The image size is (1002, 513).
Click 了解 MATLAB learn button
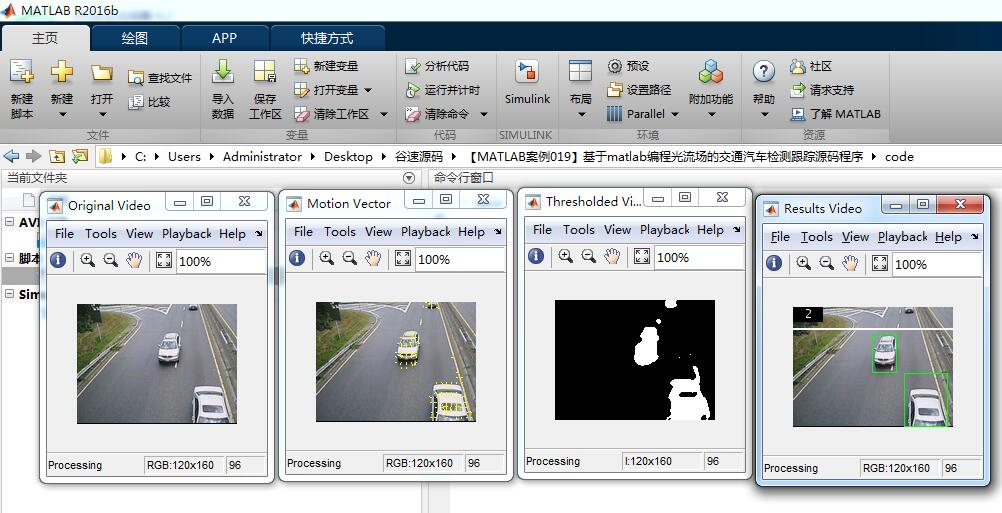(836, 114)
